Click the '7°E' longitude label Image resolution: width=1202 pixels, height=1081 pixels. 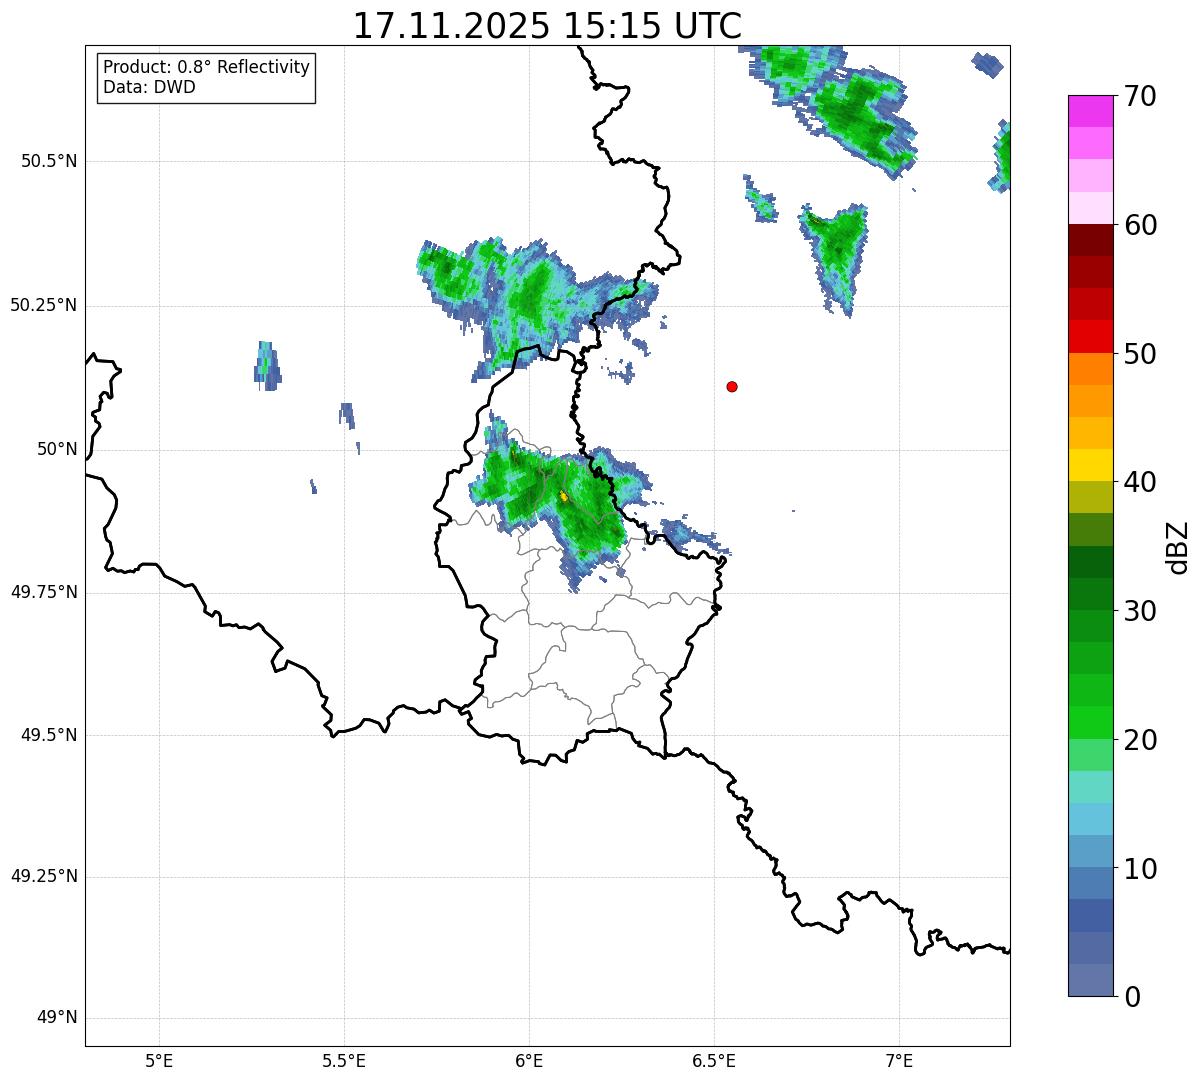pyautogui.click(x=899, y=1060)
